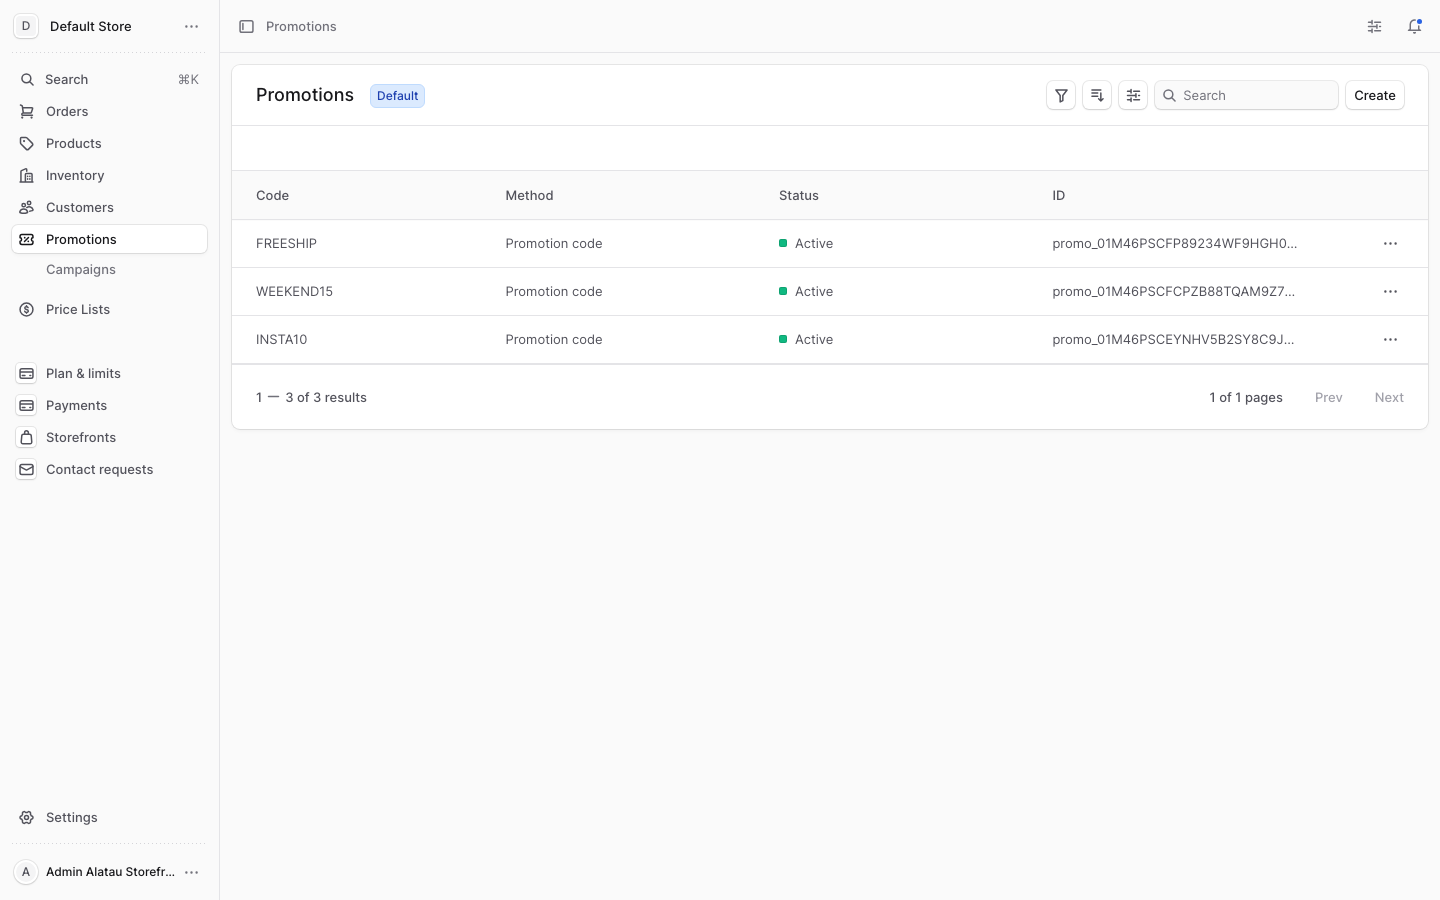The height and width of the screenshot is (900, 1440).
Task: Open actions menu for FREESHIP row
Action: [x=1390, y=244]
